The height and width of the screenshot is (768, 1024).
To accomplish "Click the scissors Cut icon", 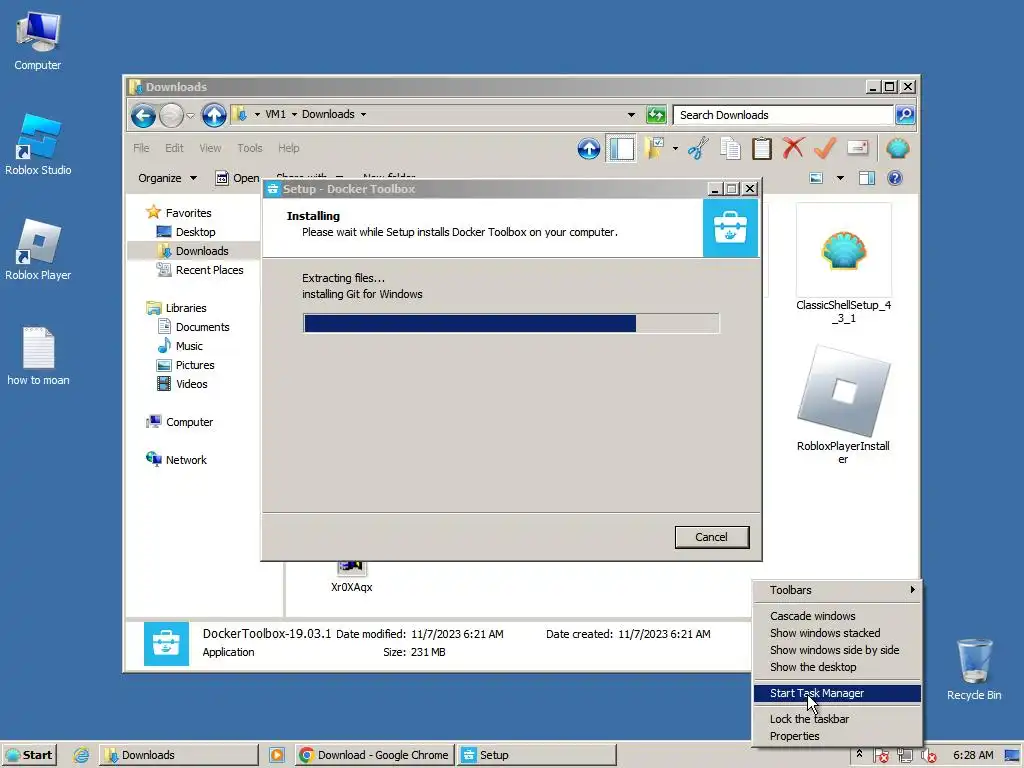I will tap(698, 148).
